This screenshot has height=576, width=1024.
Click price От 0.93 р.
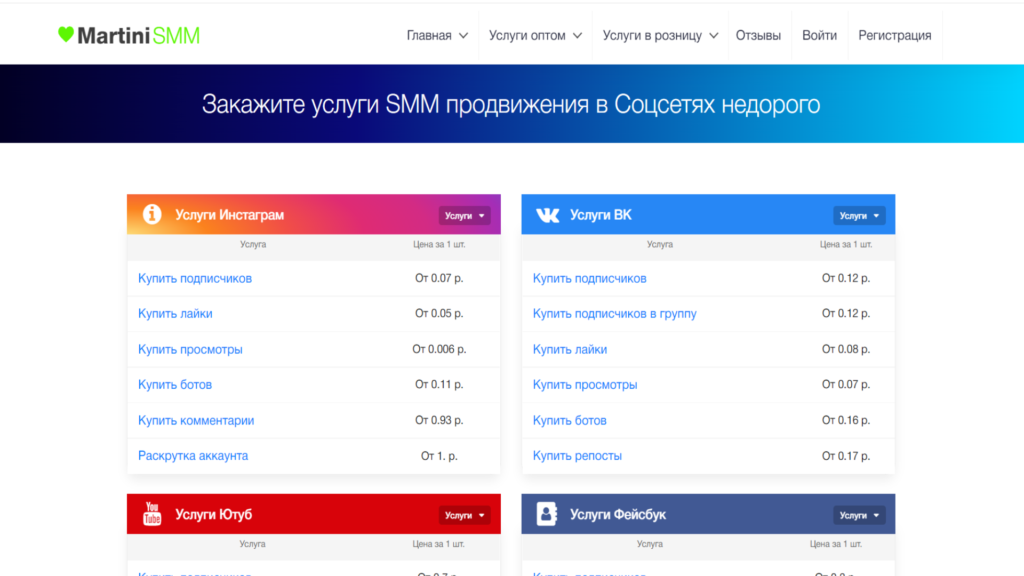tap(439, 421)
